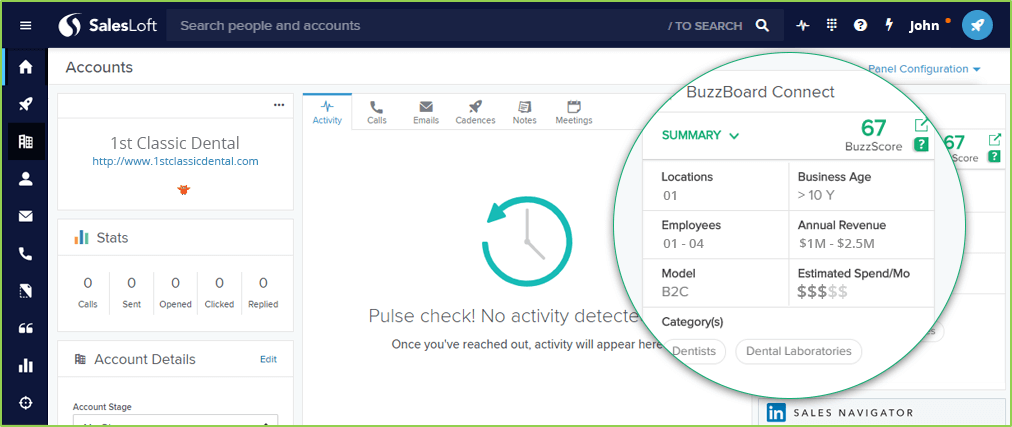Image resolution: width=1012 pixels, height=427 pixels.
Task: Open the help question mark icon
Action: 860,26
